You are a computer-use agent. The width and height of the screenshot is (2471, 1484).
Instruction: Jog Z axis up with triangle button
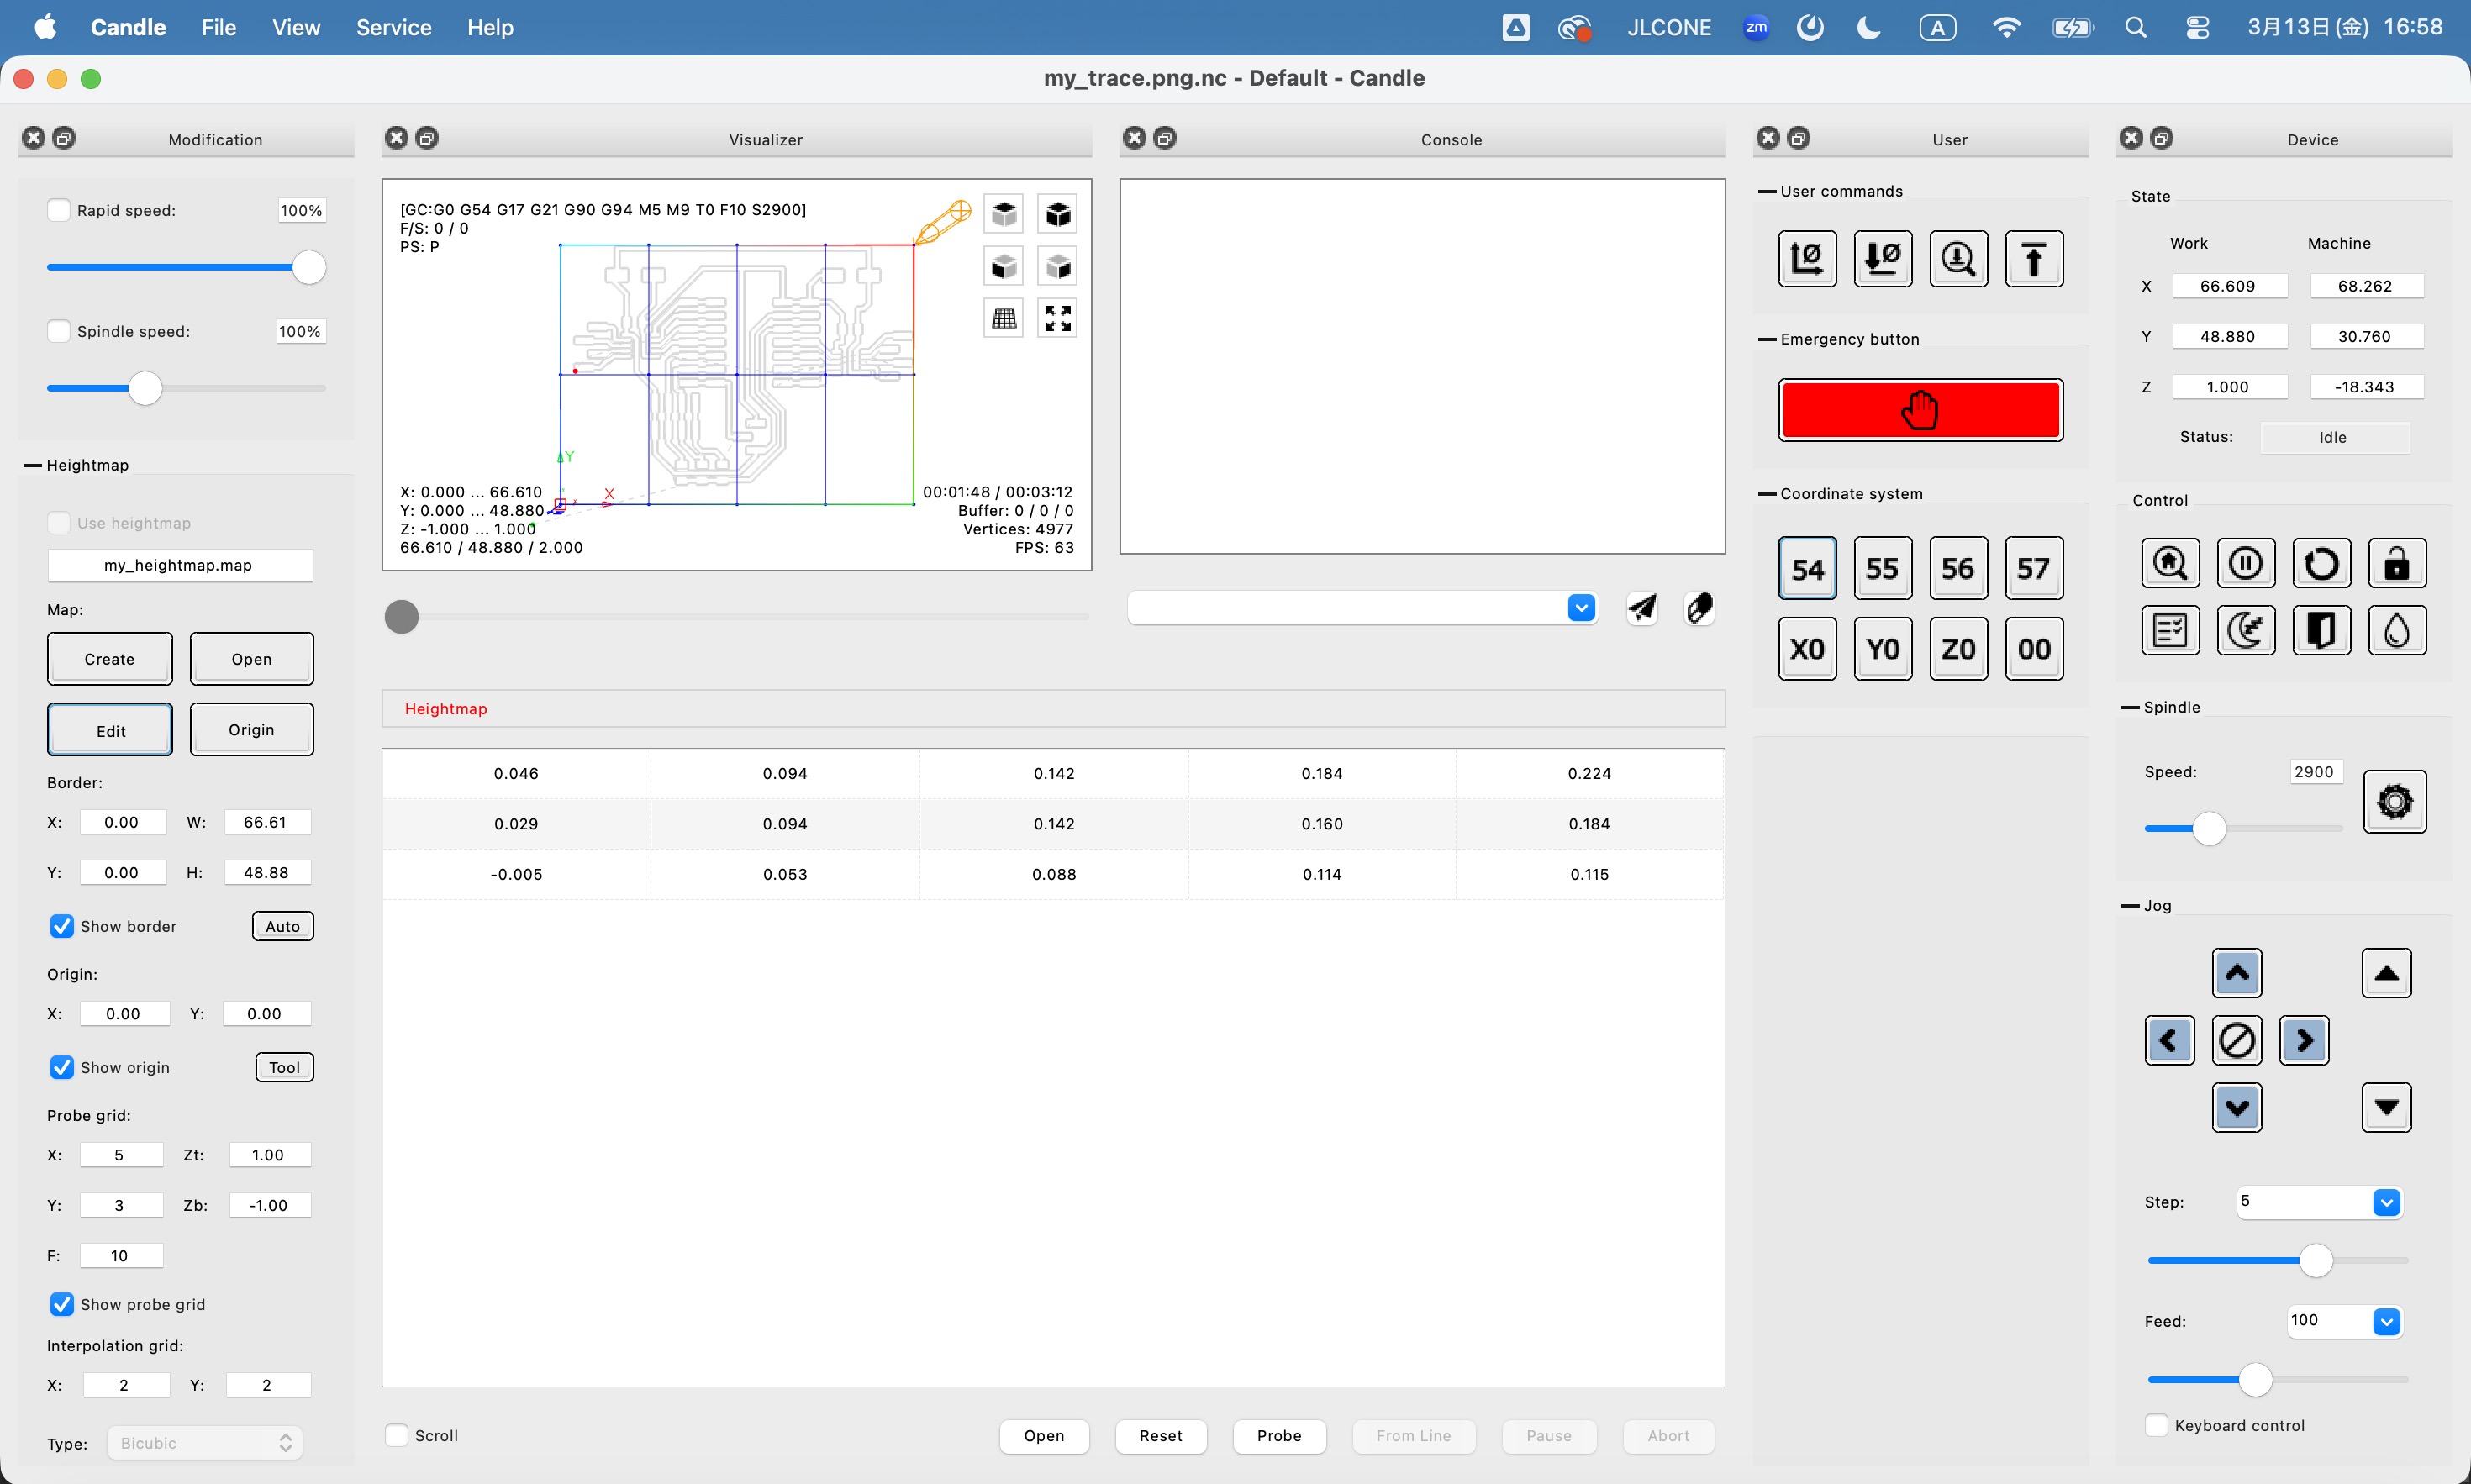tap(2385, 973)
